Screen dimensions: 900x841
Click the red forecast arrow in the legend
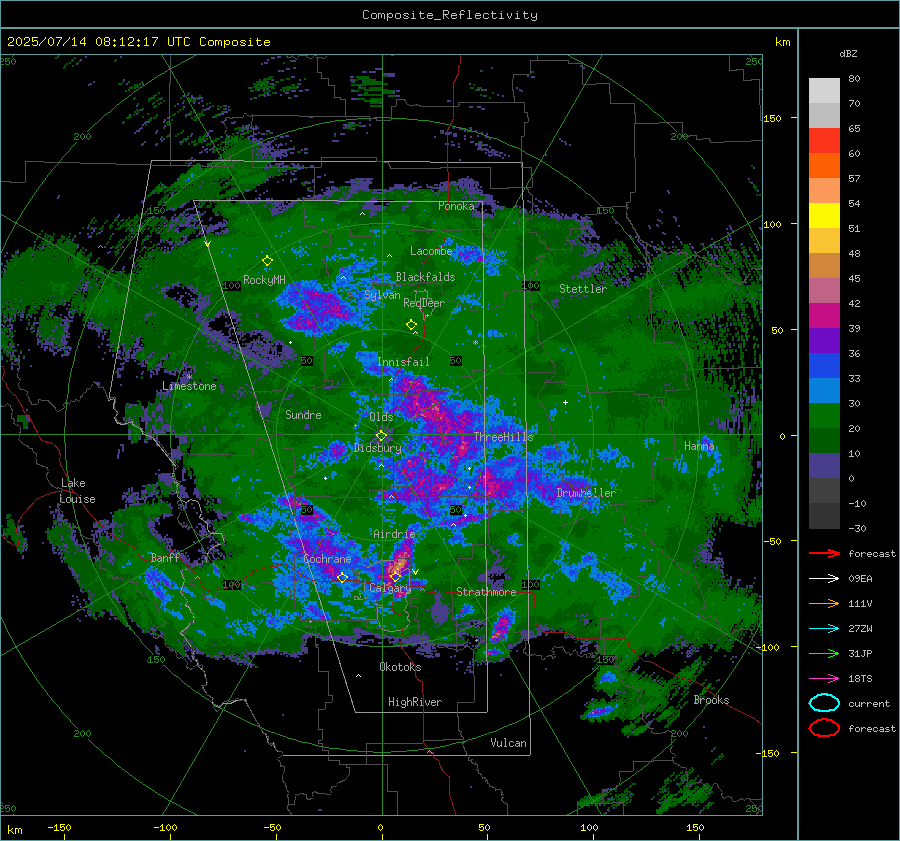tap(824, 553)
